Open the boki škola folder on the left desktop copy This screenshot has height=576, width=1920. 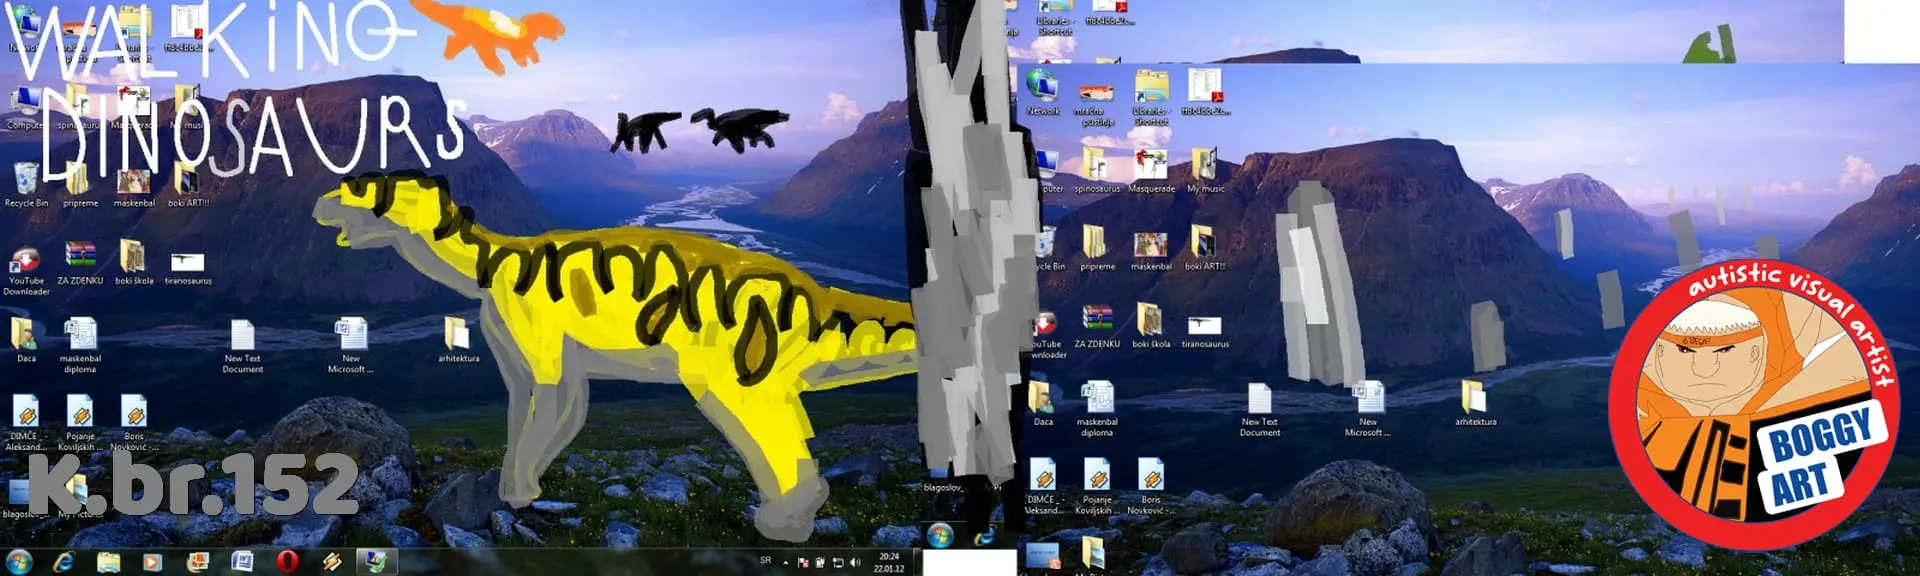[x=134, y=263]
